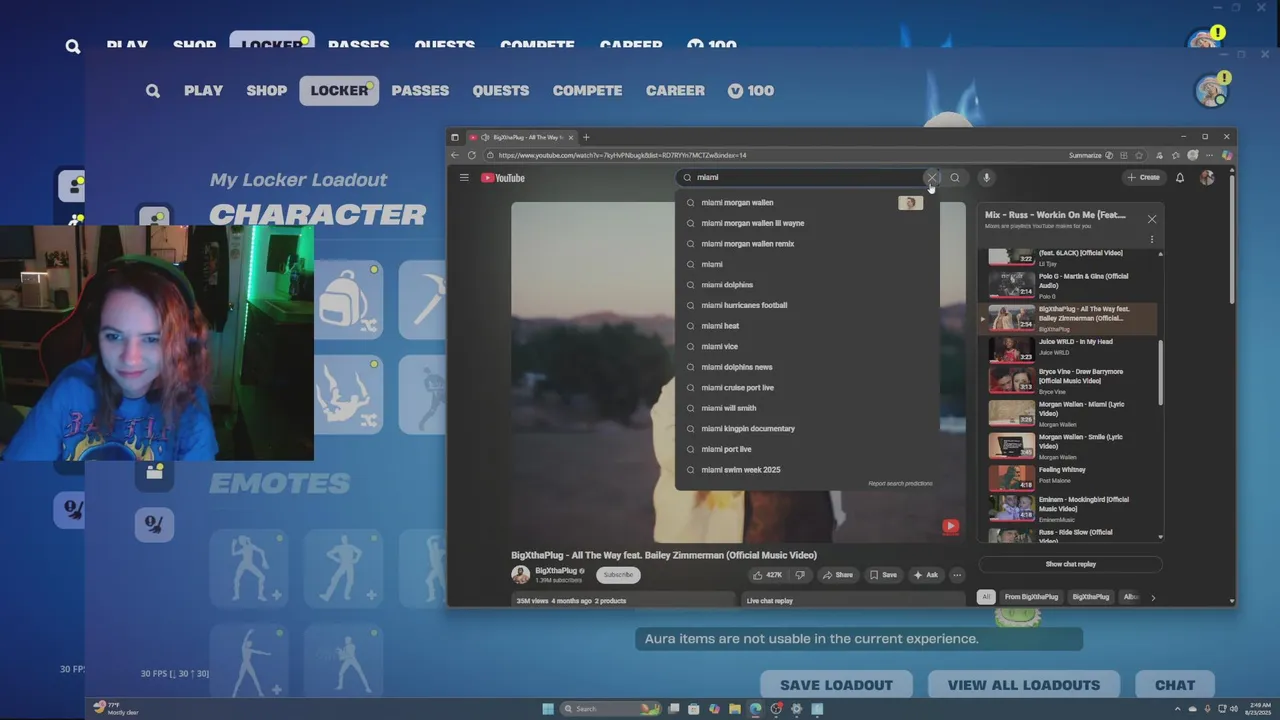Open the taskbar weather widget

pos(115,708)
